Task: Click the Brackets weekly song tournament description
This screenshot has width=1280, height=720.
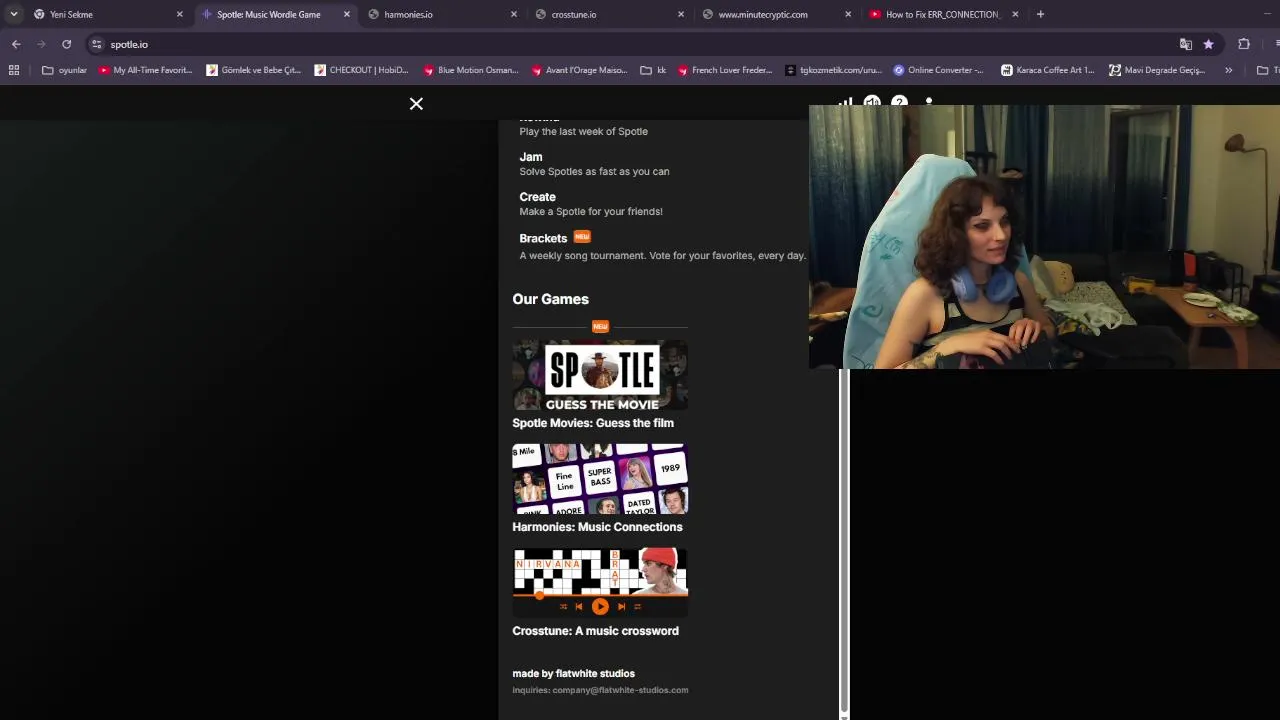Action: tap(662, 256)
